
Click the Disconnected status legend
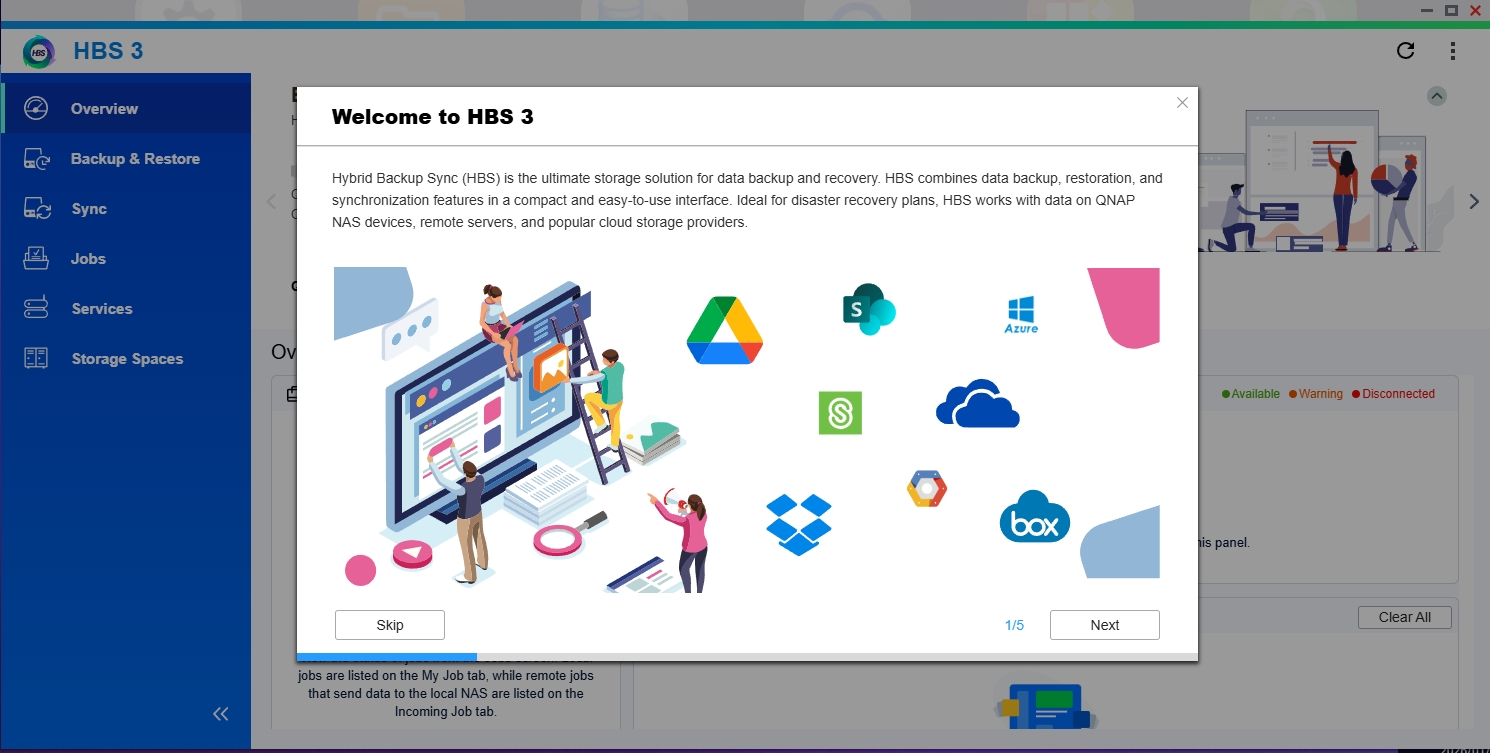[1393, 394]
